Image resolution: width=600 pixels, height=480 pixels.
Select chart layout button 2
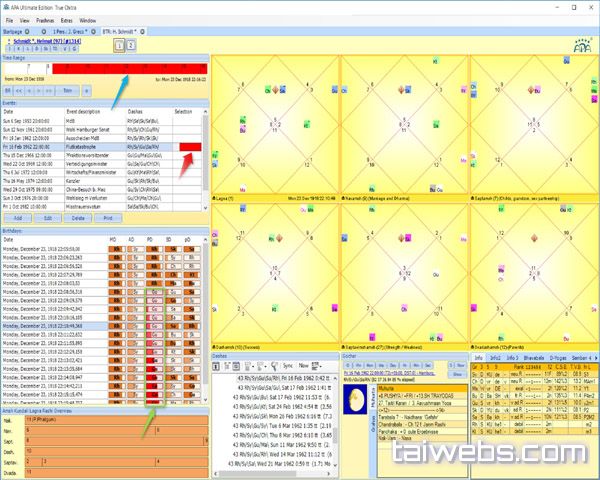131,45
